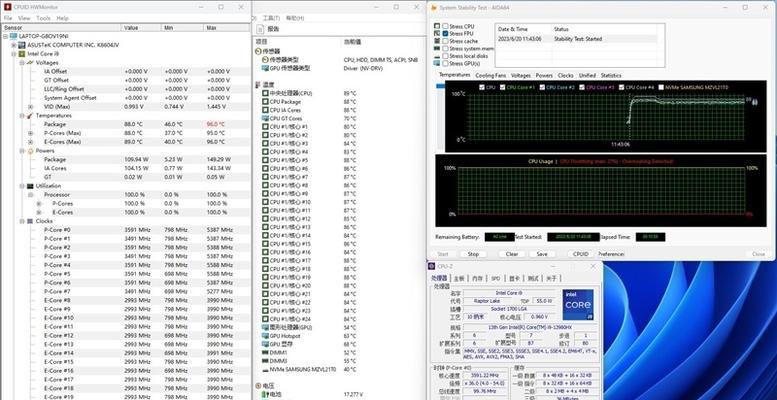777x400 pixels.
Task: Enable the NVMe SAMSUNG graph checkbox
Action: 661,87
